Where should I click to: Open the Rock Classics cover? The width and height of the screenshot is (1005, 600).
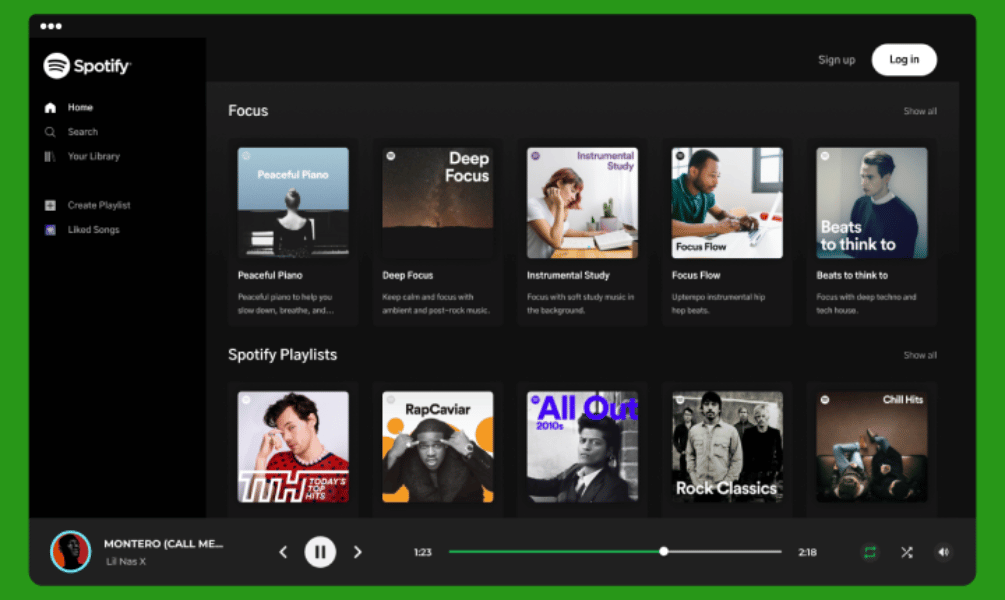(x=727, y=447)
